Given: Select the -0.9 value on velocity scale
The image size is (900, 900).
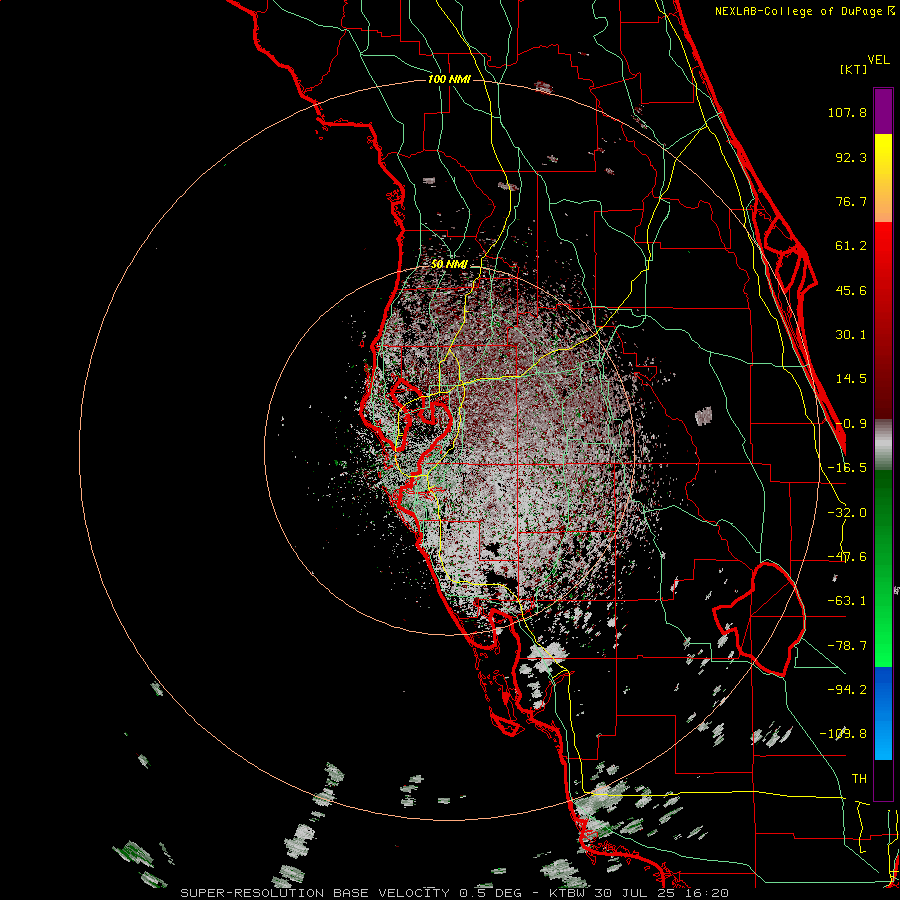Looking at the screenshot, I should pyautogui.click(x=851, y=424).
